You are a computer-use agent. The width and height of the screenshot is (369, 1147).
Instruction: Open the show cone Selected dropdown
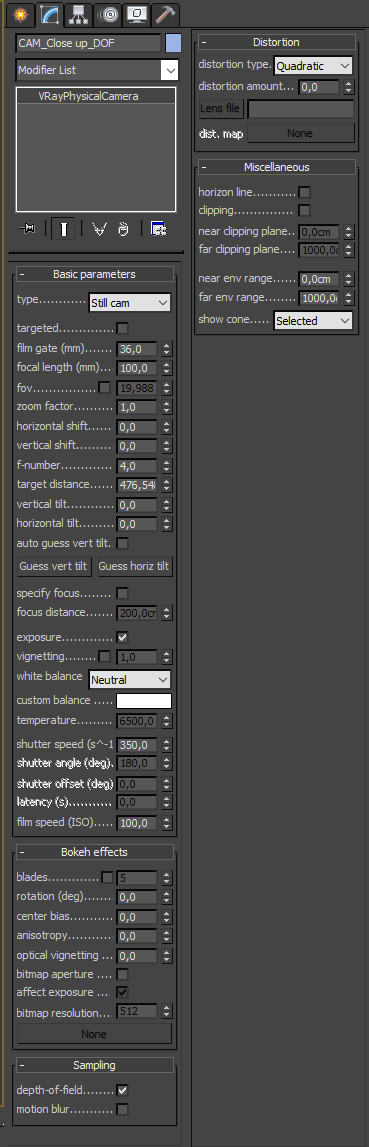click(313, 320)
